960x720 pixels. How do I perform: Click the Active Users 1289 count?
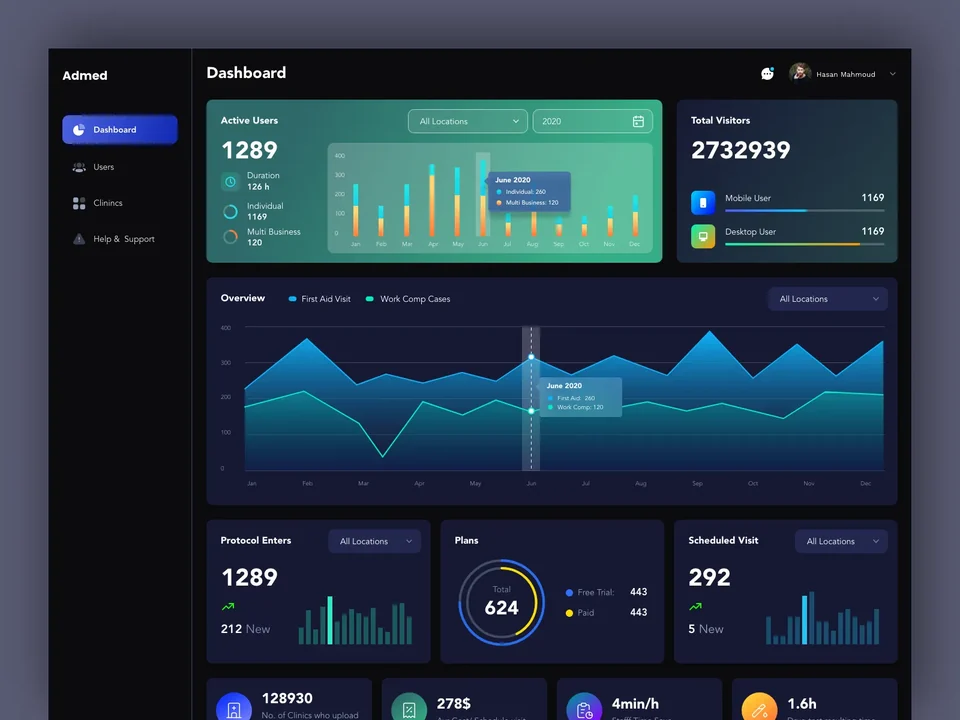[249, 150]
